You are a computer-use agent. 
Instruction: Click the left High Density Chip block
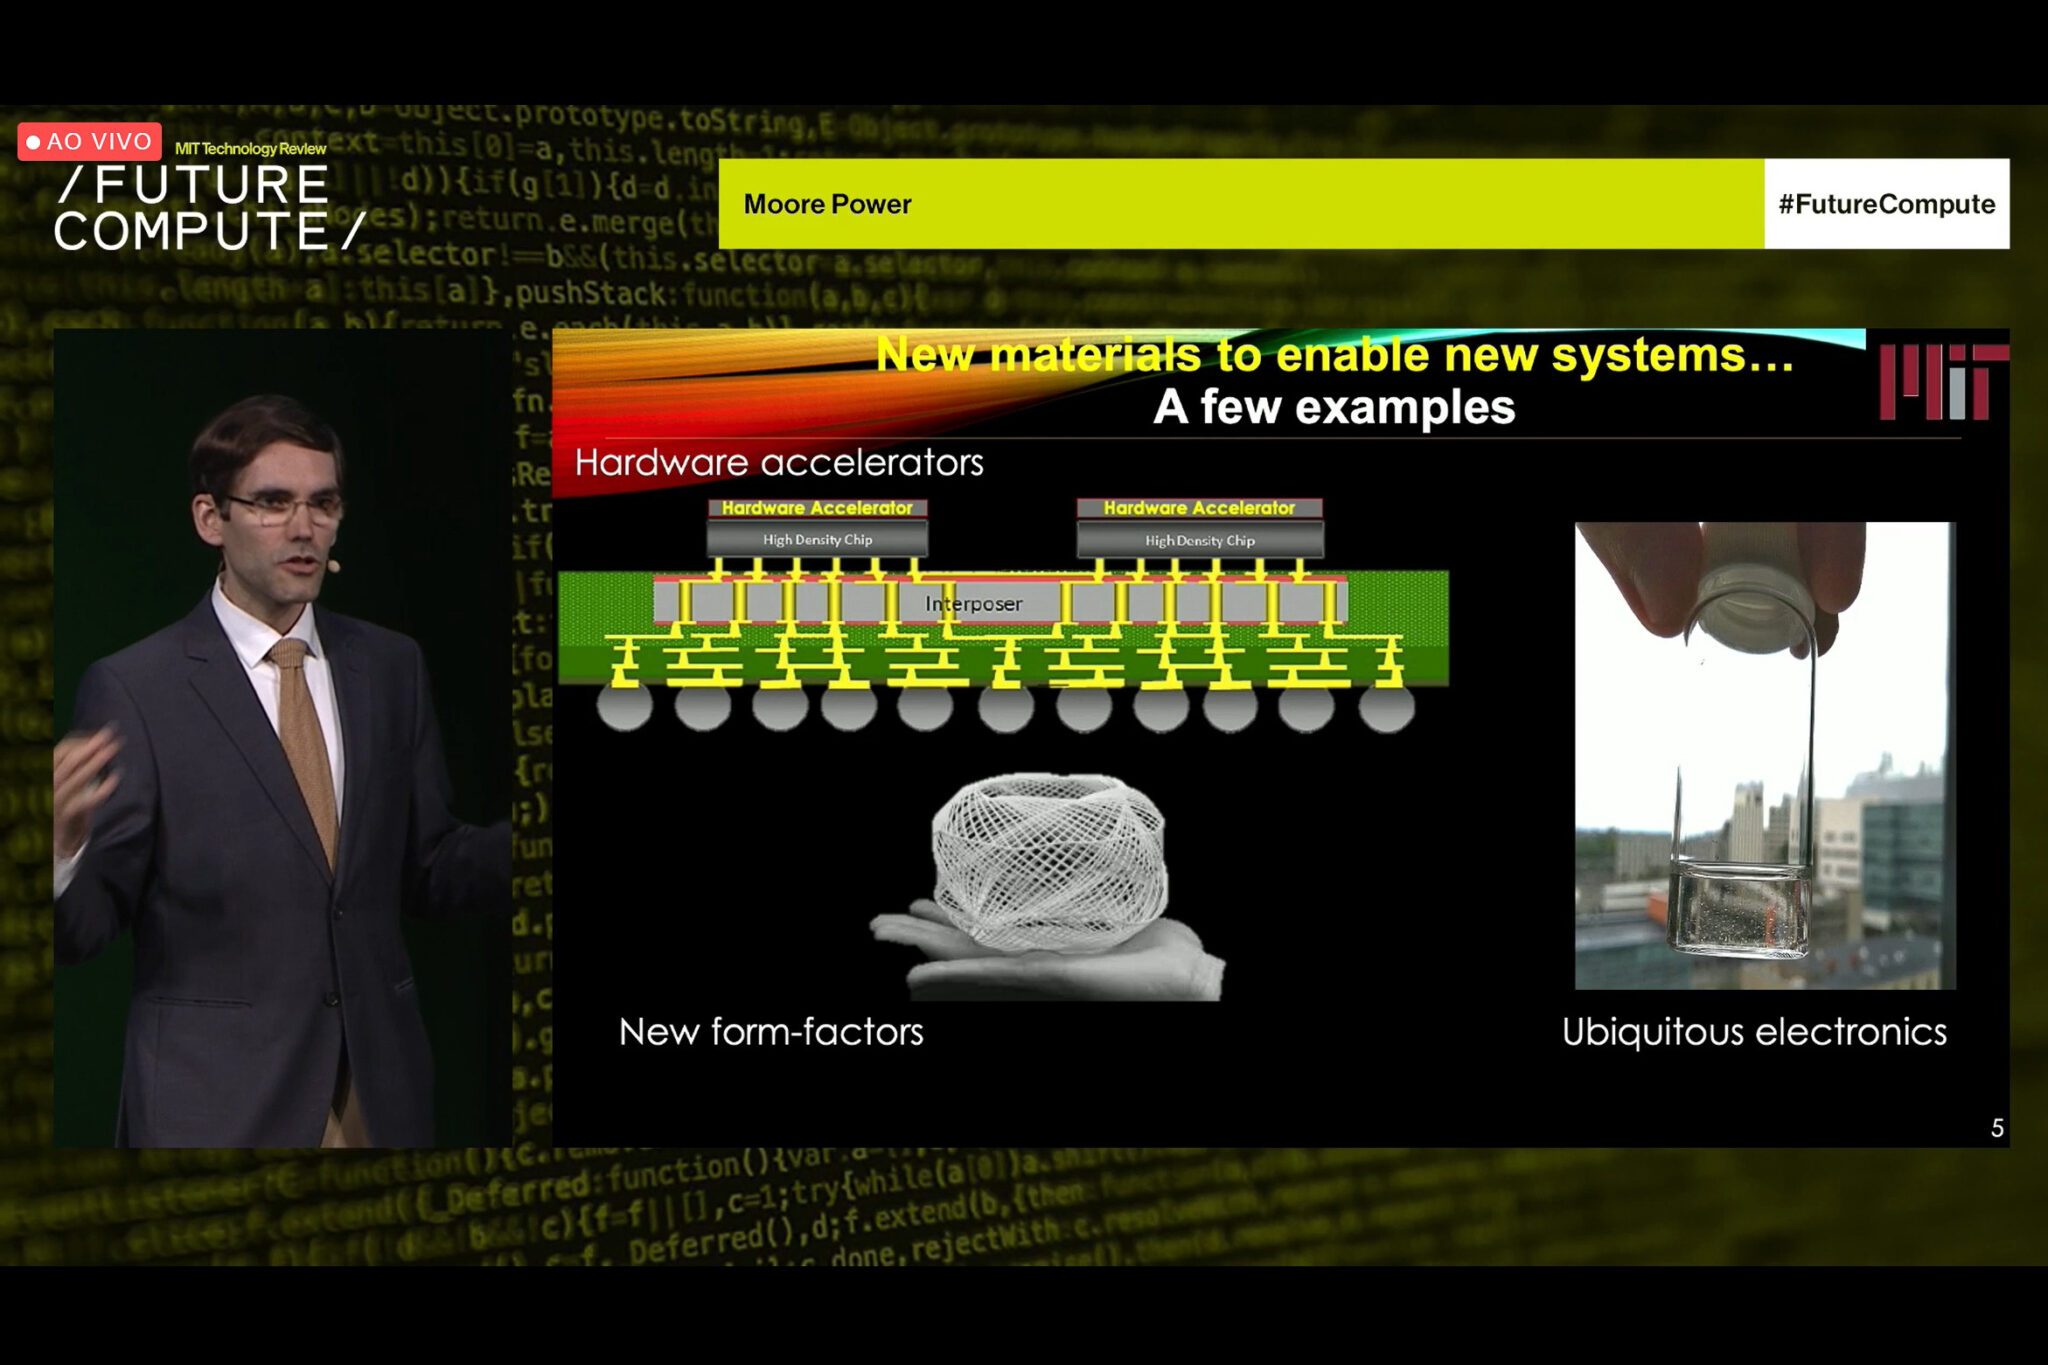point(817,540)
